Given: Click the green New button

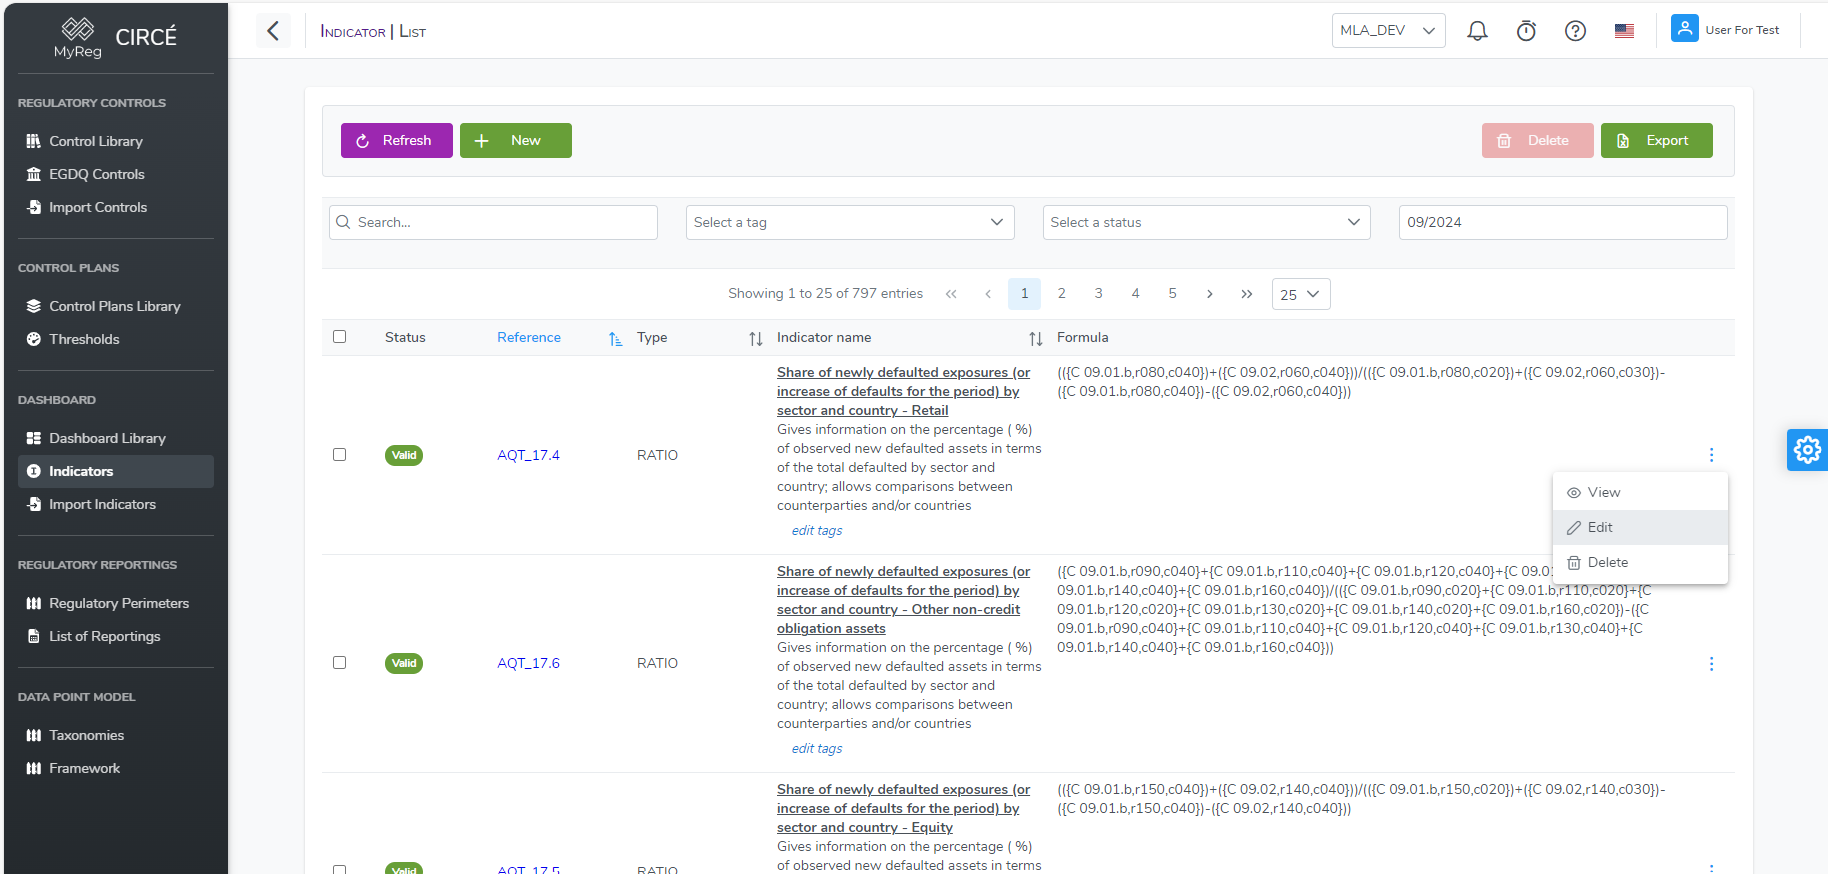Looking at the screenshot, I should 515,141.
